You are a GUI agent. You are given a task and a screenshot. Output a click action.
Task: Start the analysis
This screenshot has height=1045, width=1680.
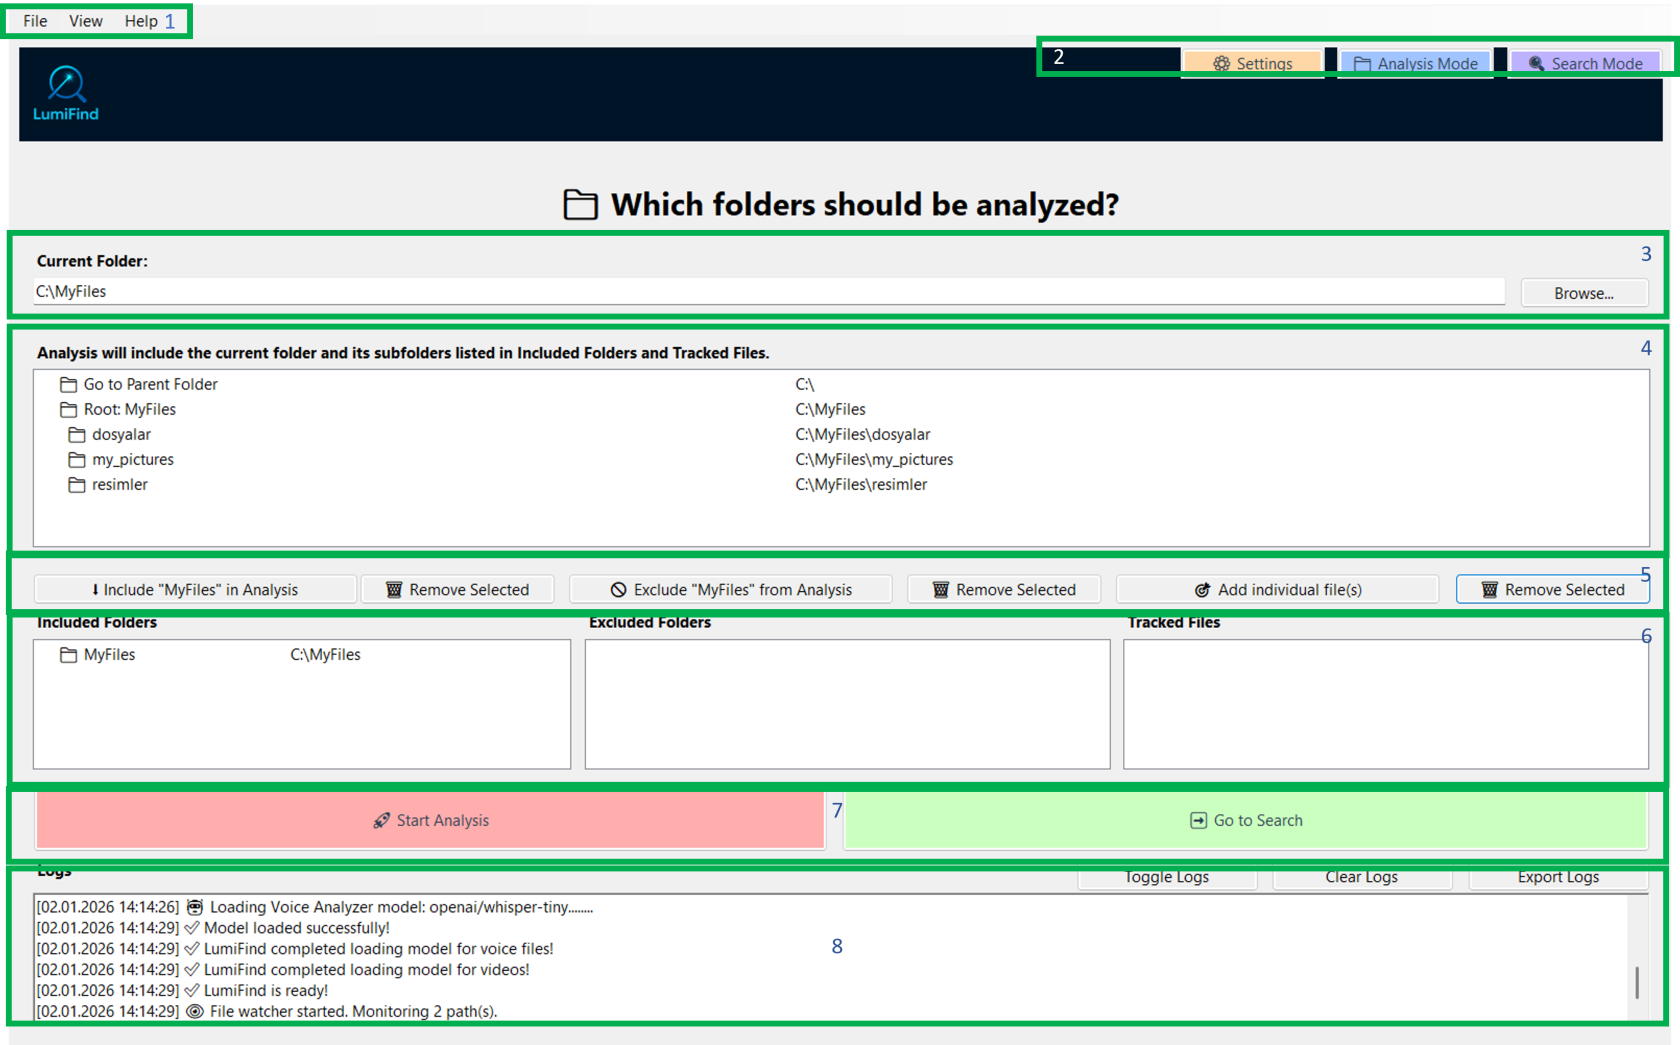[430, 820]
